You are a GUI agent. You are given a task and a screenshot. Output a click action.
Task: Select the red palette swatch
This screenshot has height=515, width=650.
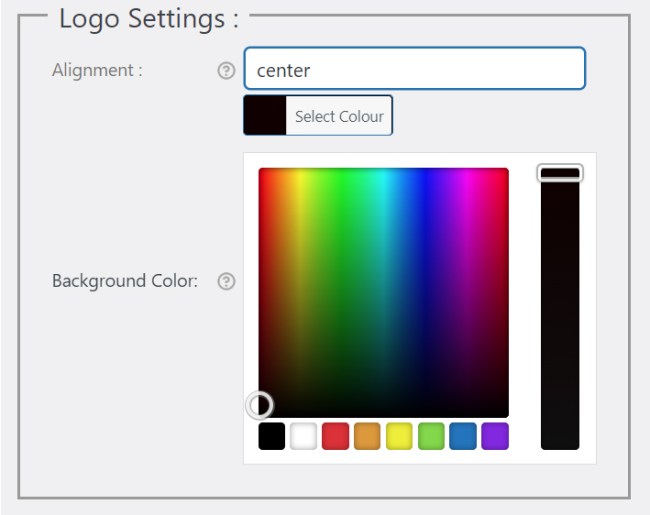pos(335,436)
